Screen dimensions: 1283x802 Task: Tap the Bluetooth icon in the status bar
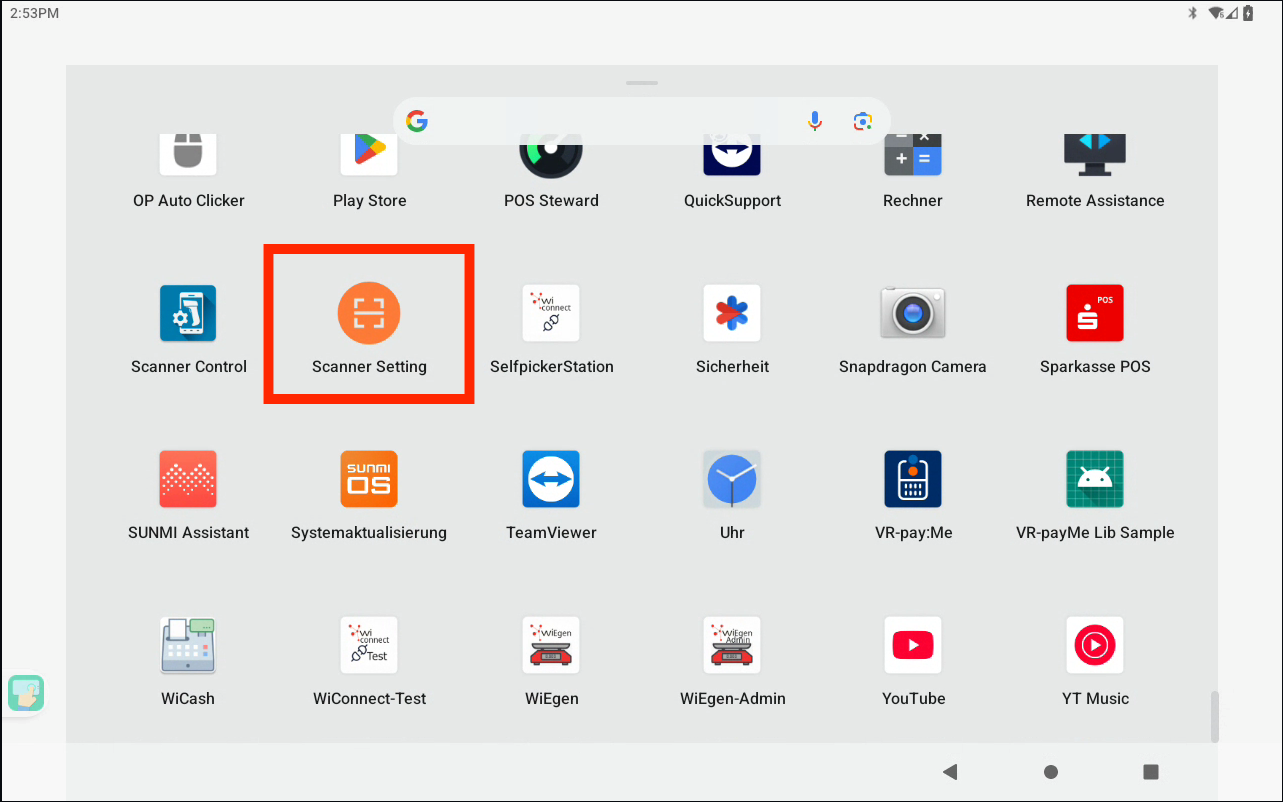[x=1192, y=13]
